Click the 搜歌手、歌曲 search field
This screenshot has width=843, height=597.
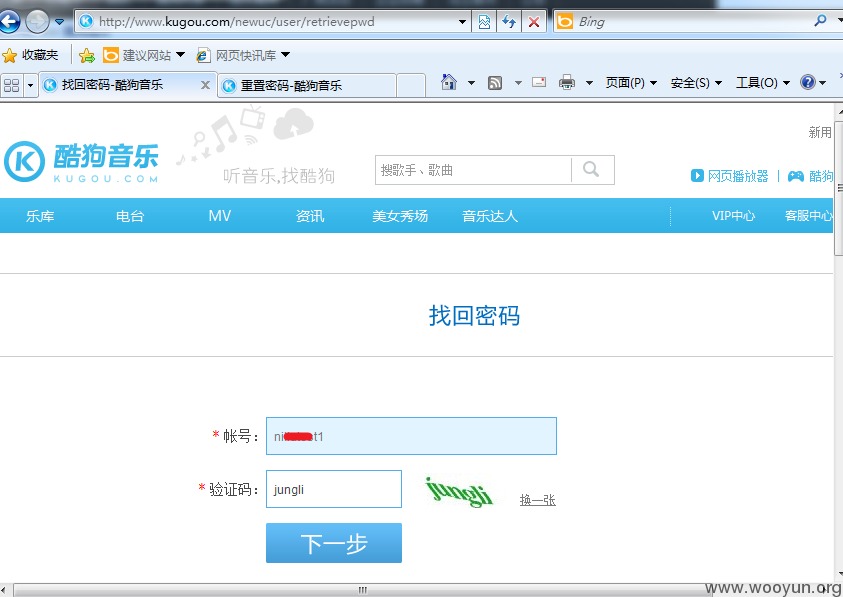(x=473, y=170)
